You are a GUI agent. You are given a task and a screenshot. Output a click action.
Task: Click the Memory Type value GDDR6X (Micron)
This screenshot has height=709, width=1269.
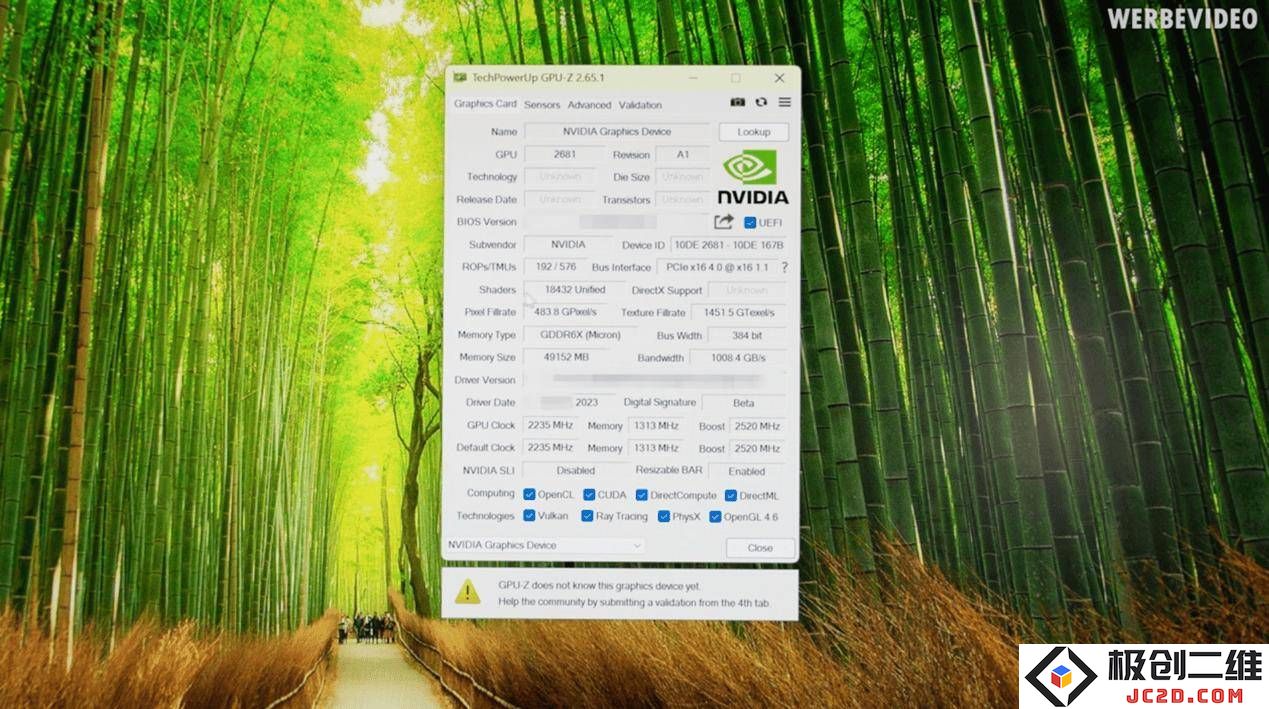pos(580,335)
